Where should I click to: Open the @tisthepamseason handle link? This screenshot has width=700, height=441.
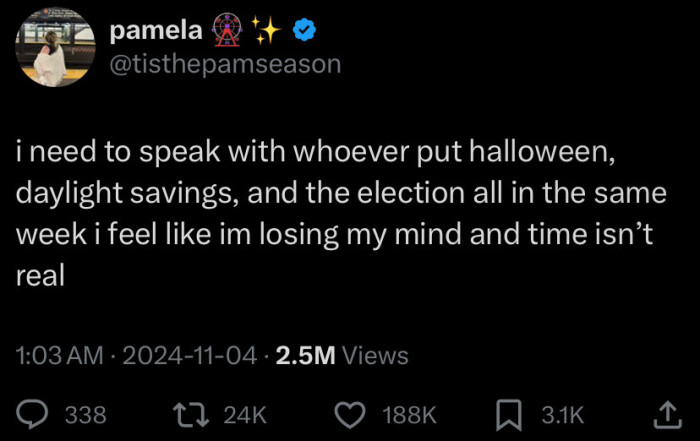(x=225, y=64)
